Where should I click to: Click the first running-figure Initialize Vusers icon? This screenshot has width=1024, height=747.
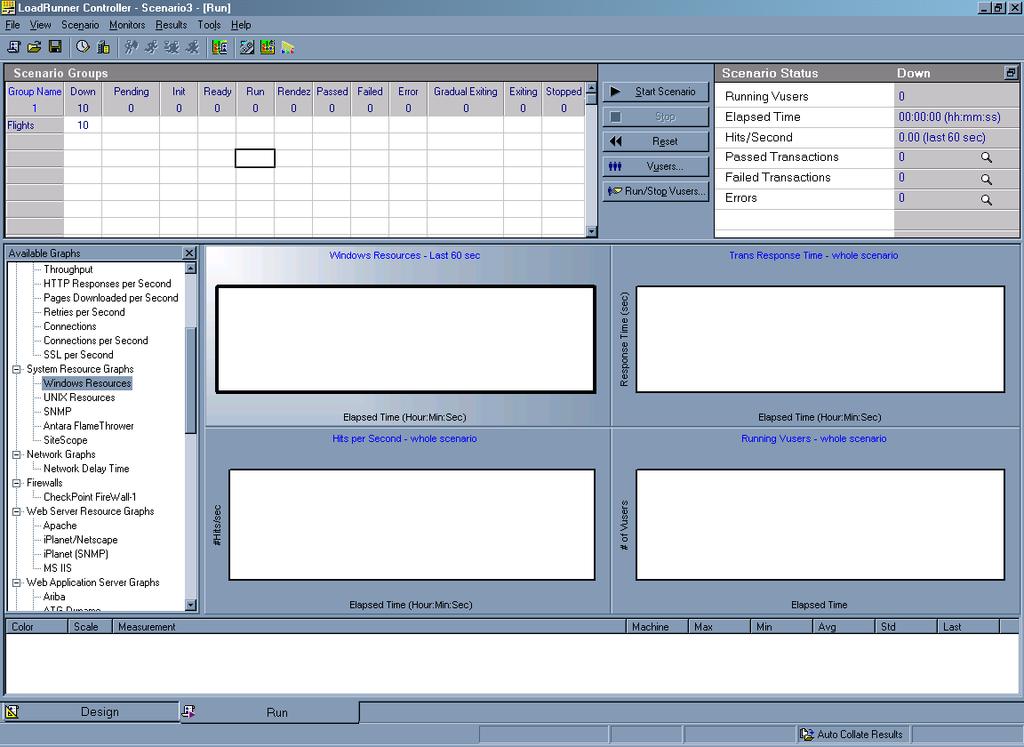tap(131, 47)
